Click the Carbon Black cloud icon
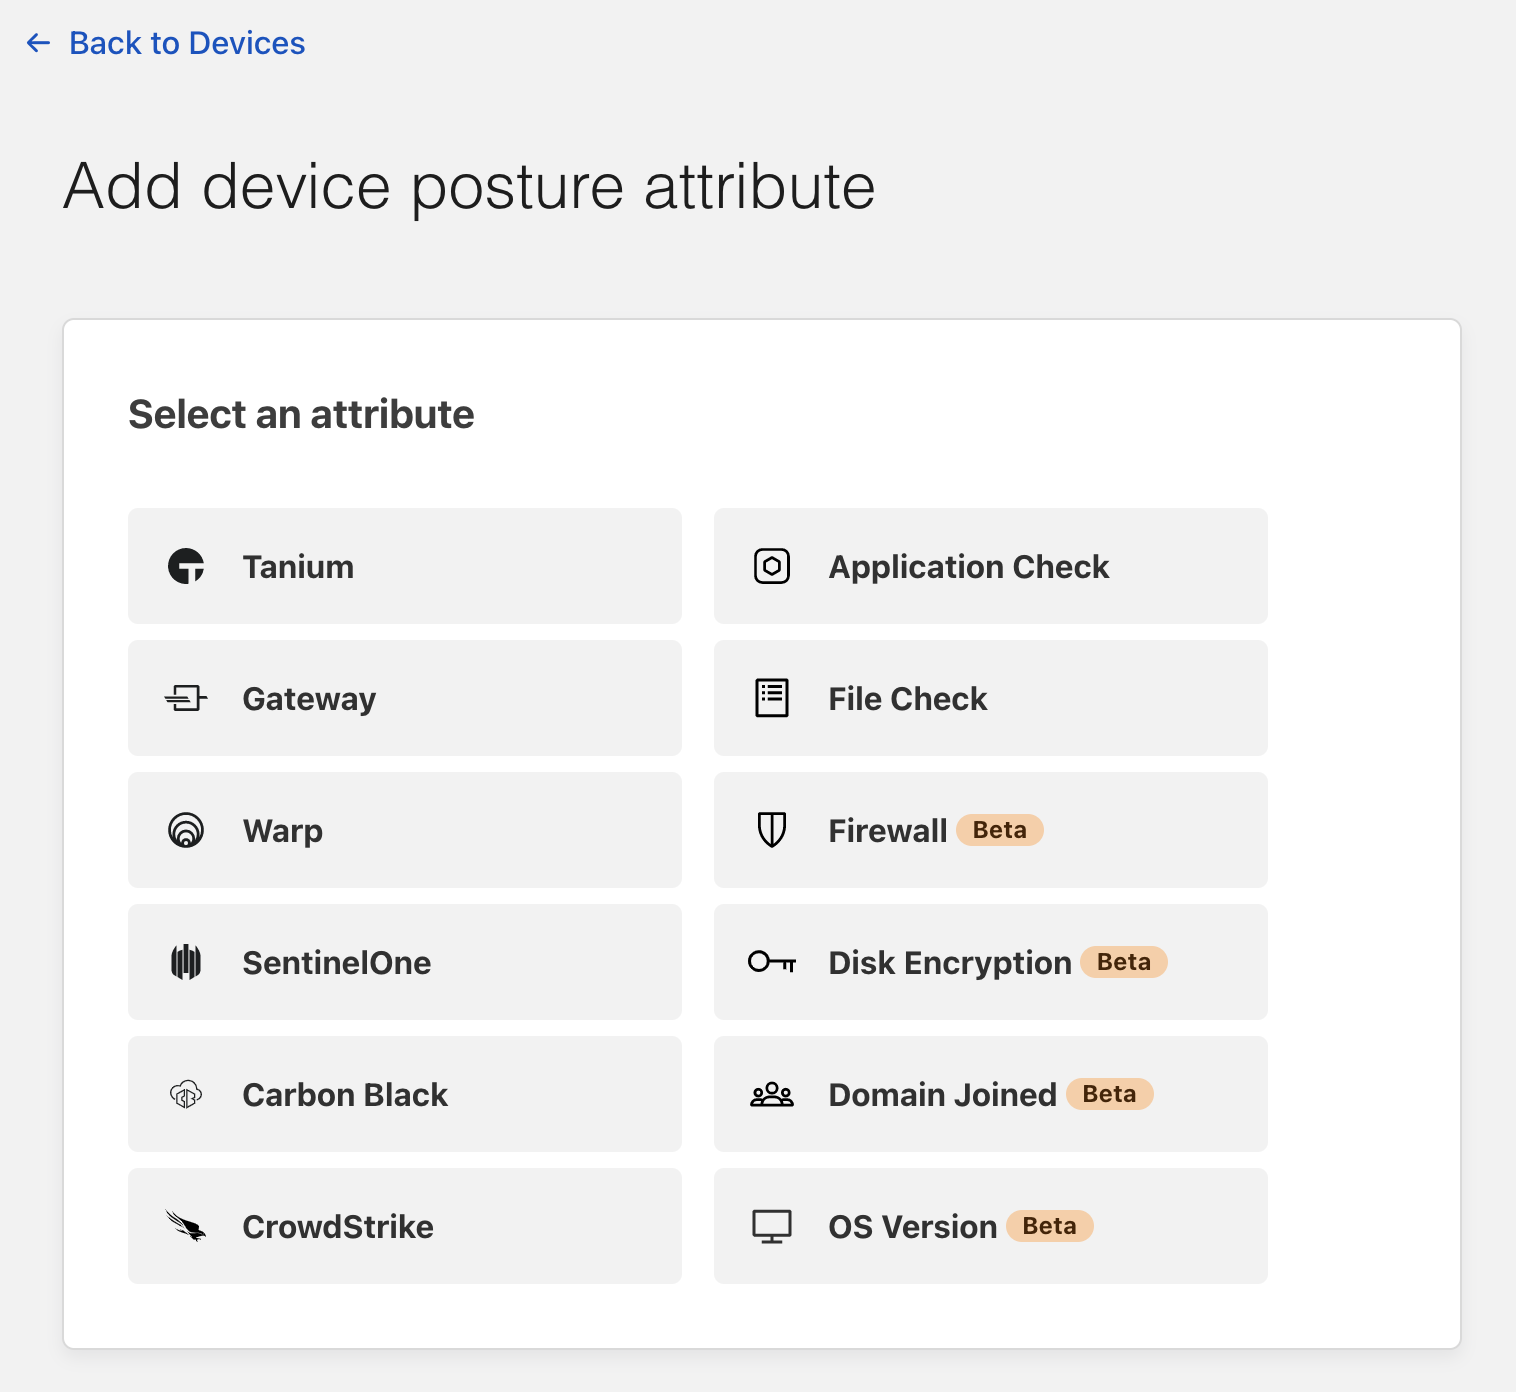 pos(186,1094)
